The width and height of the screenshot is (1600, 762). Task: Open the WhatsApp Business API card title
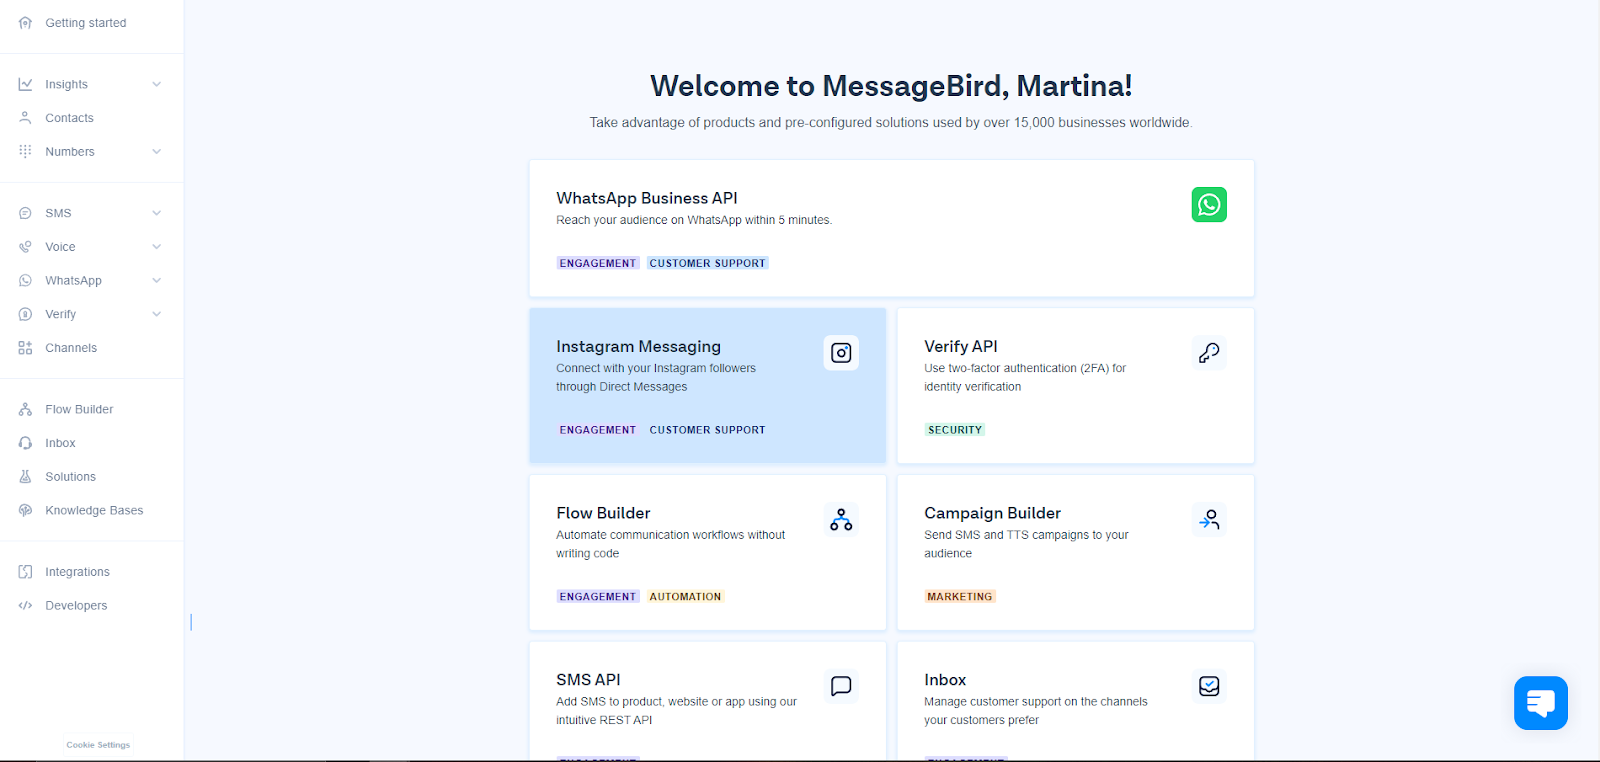tap(647, 198)
